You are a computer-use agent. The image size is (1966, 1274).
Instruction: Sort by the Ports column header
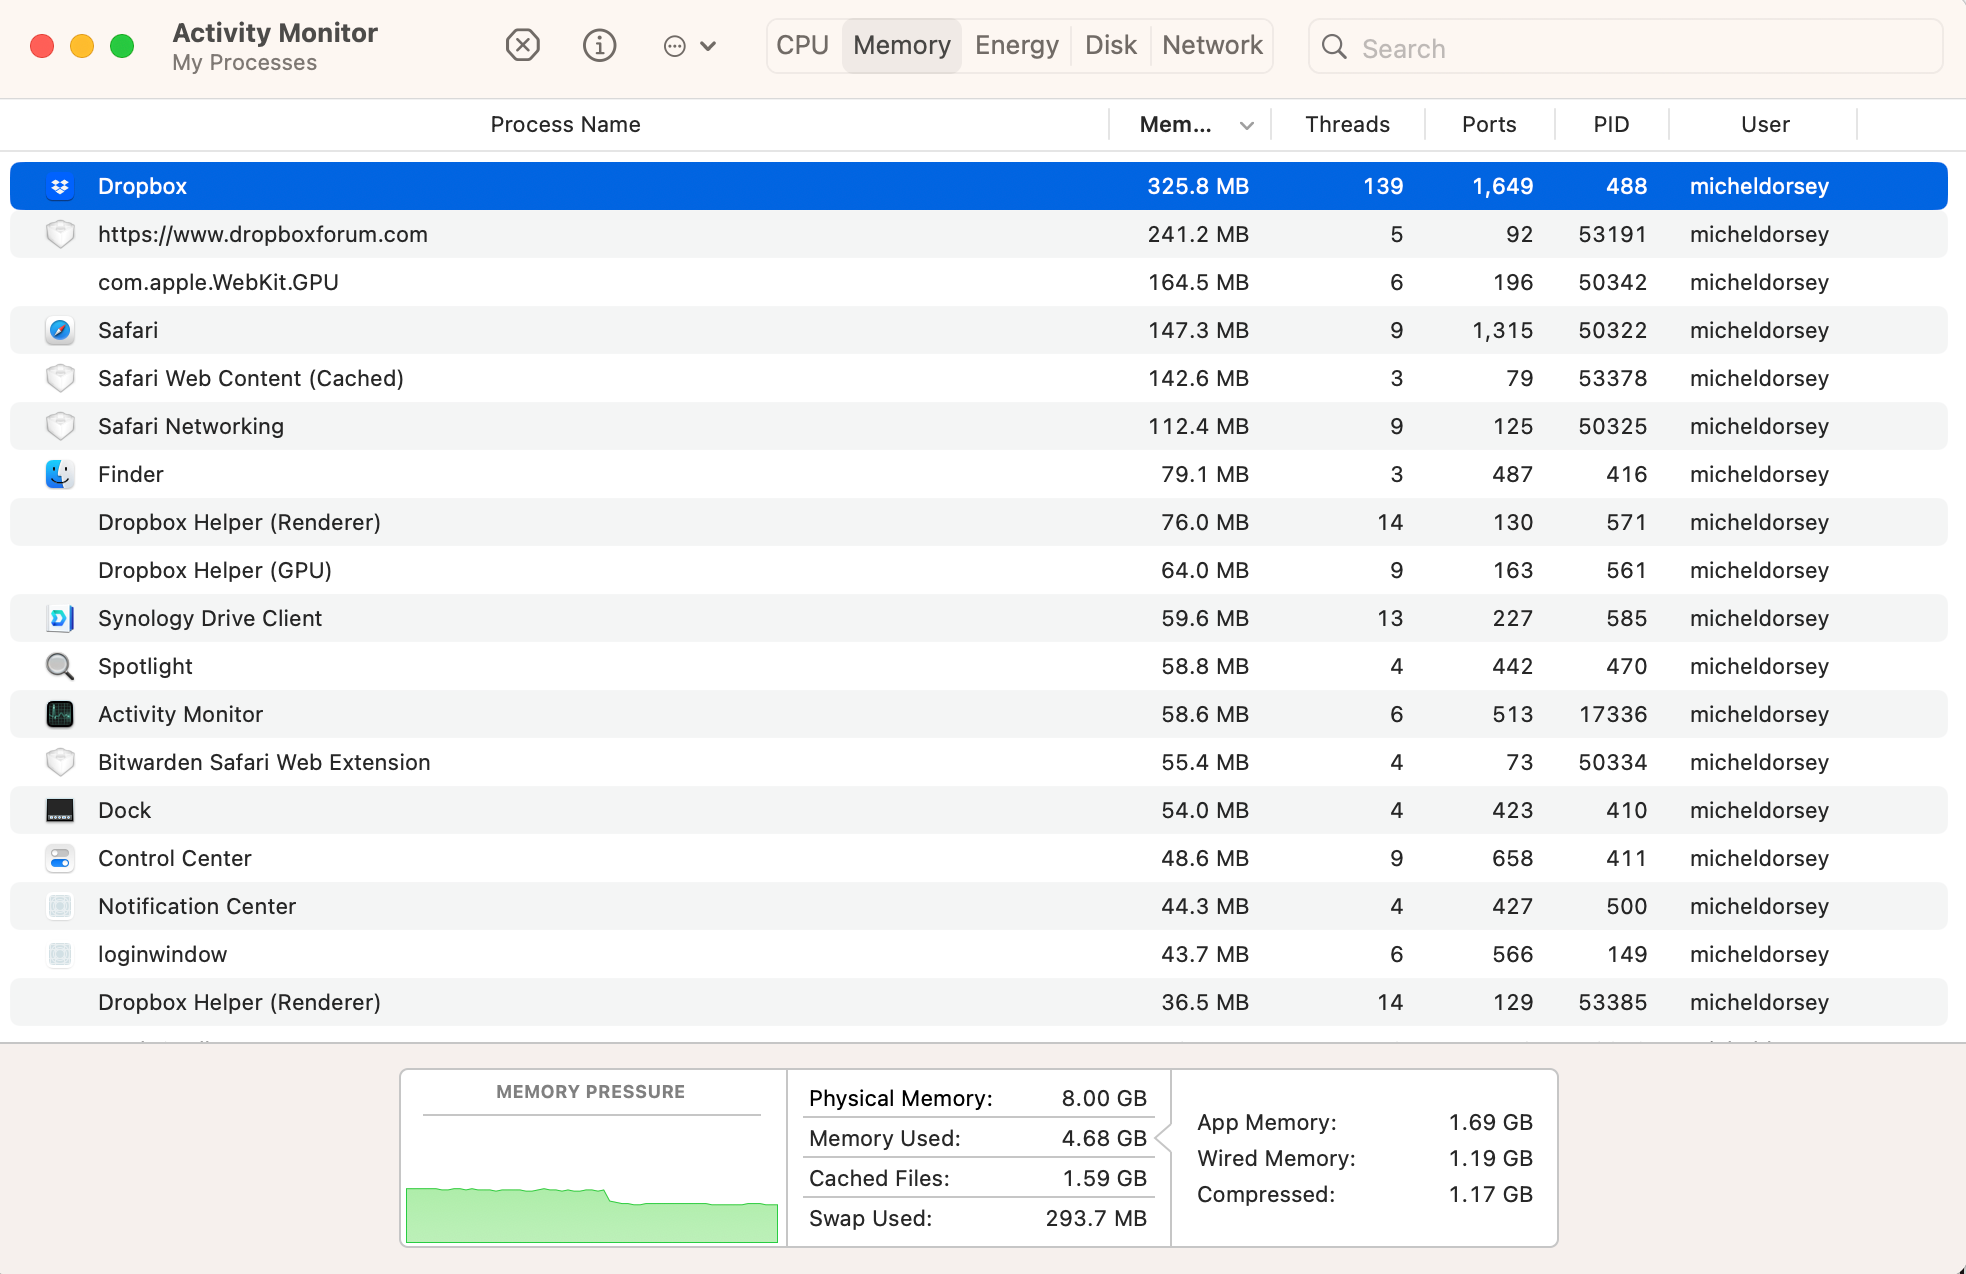(x=1489, y=125)
